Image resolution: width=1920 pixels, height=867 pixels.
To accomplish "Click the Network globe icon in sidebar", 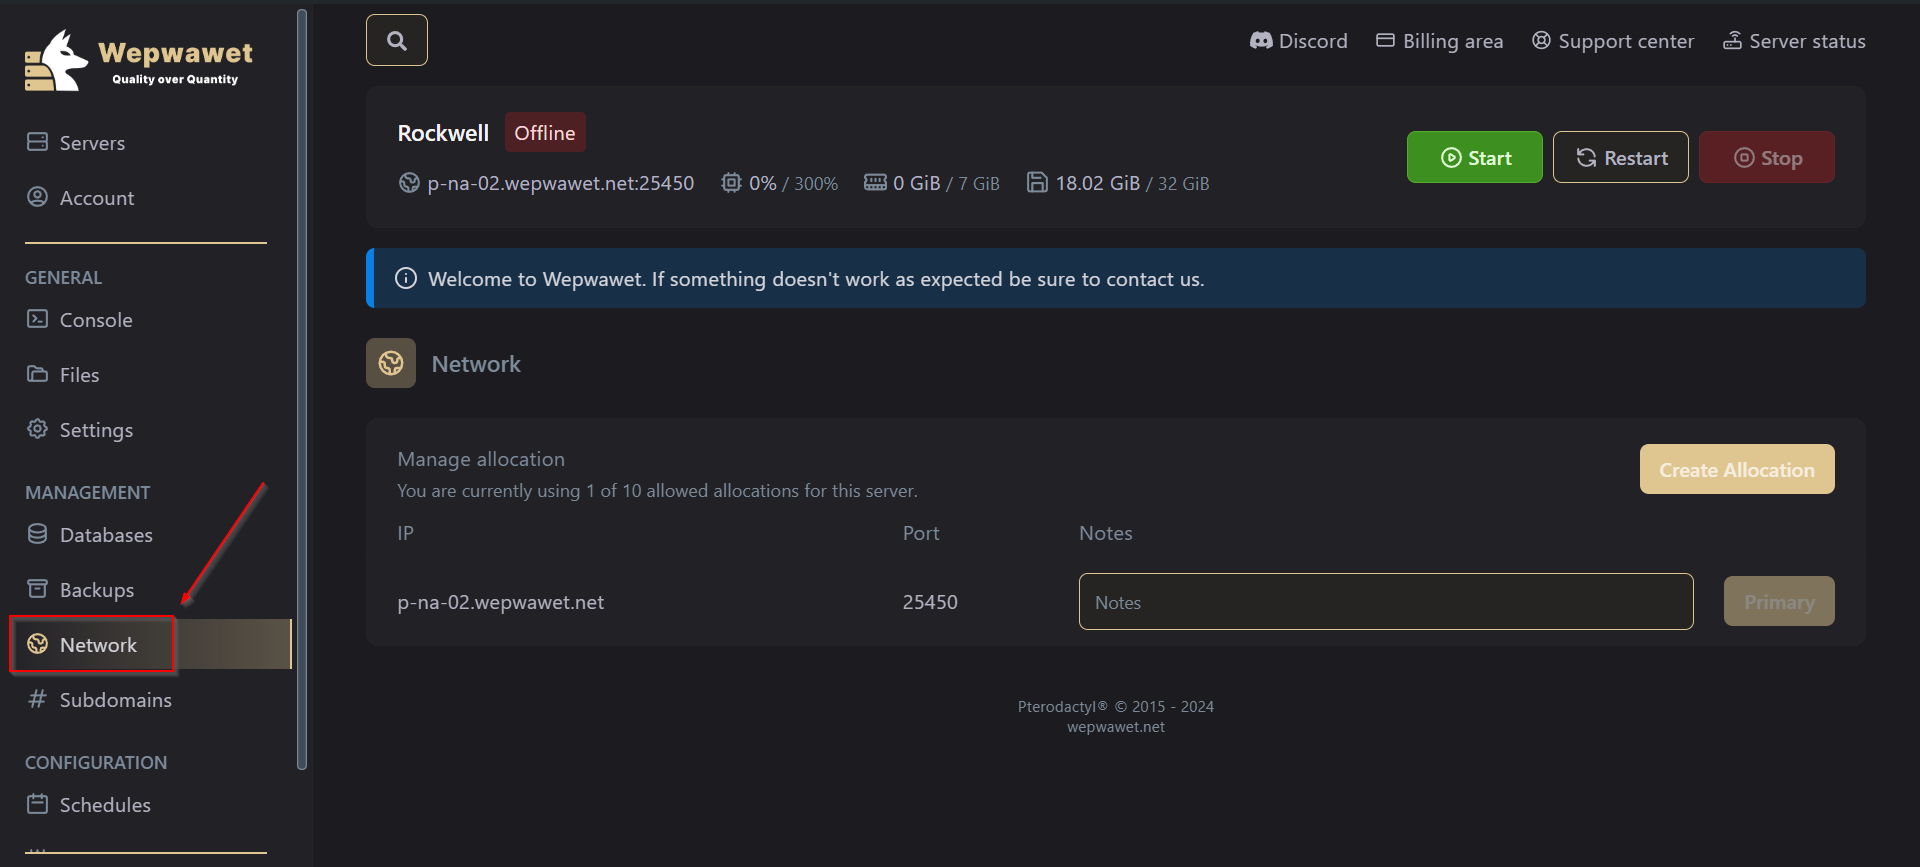I will click(37, 643).
